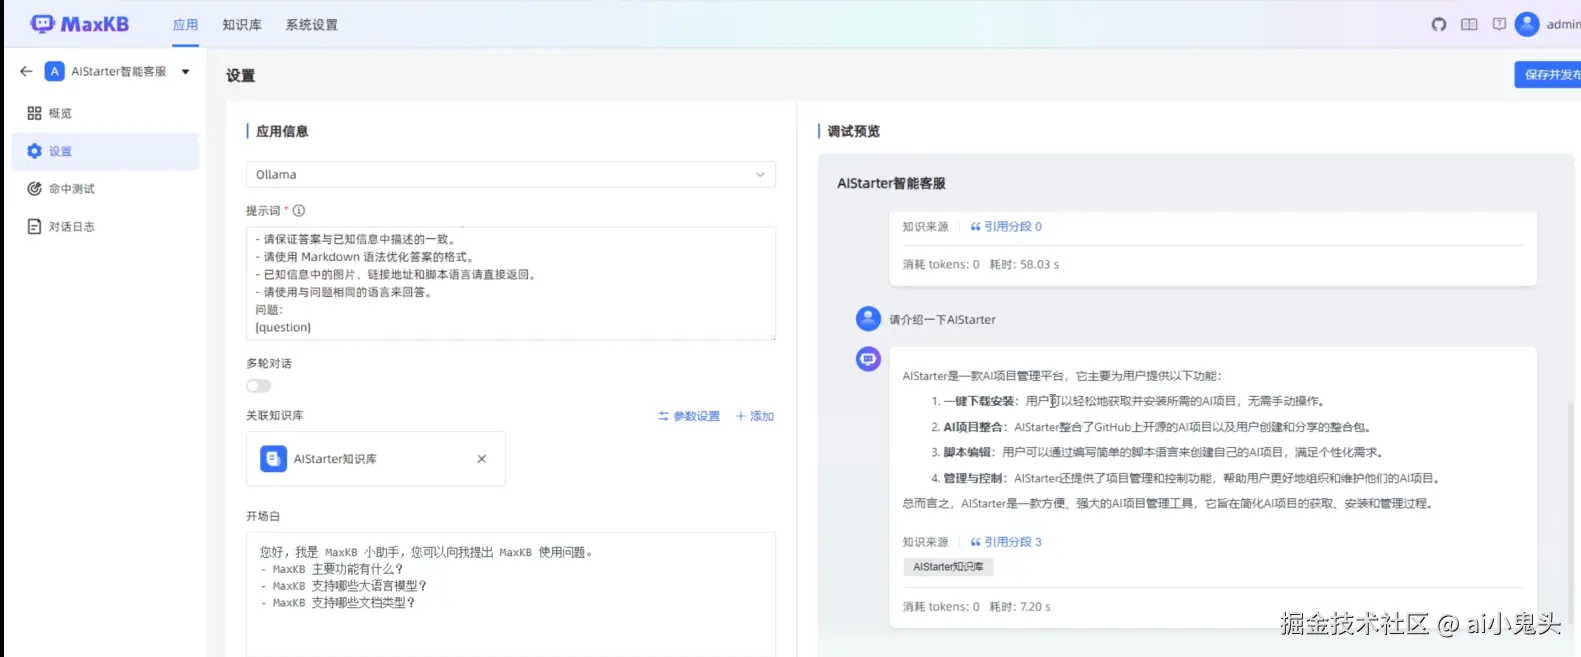Remove AIStarter知识库 with the X
Screen dimensions: 1581x657
coord(481,459)
